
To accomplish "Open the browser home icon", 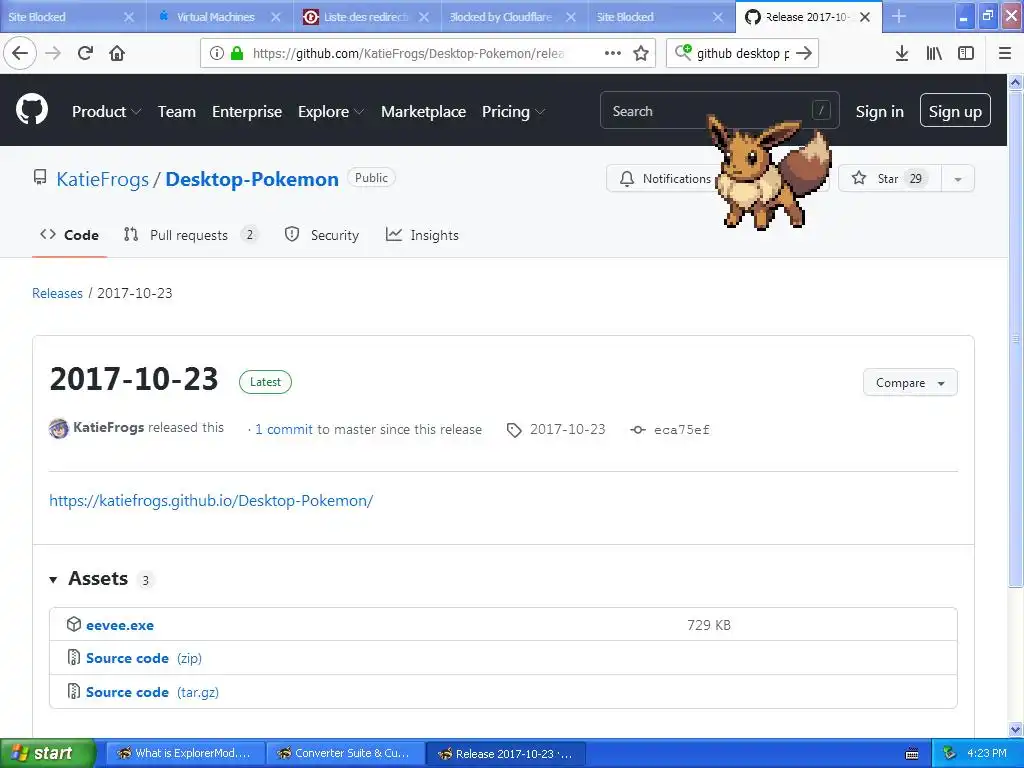I will click(117, 53).
